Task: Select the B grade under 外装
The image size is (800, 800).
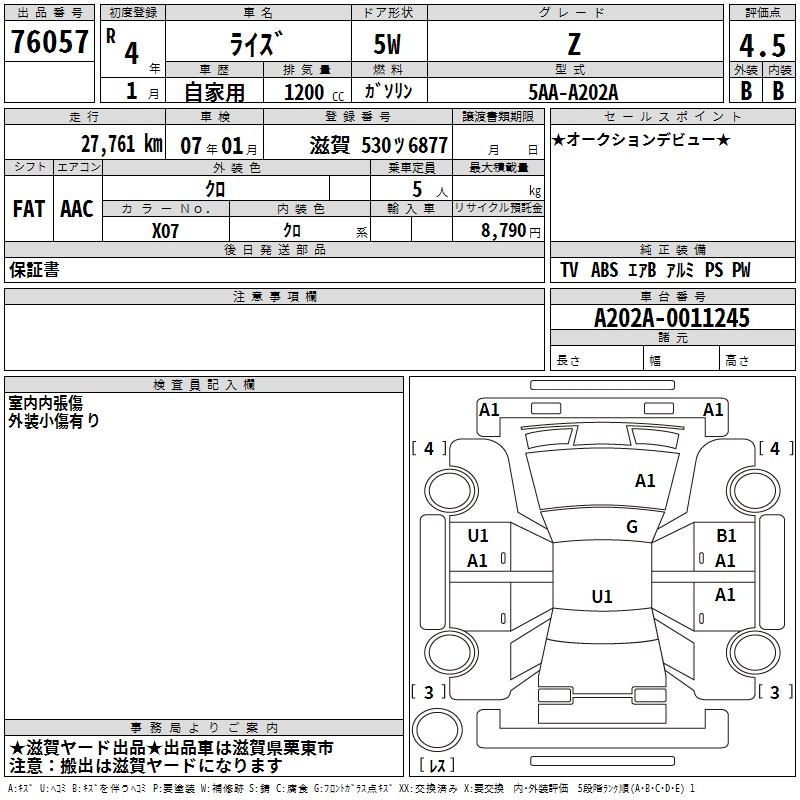Action: pyautogui.click(x=746, y=91)
